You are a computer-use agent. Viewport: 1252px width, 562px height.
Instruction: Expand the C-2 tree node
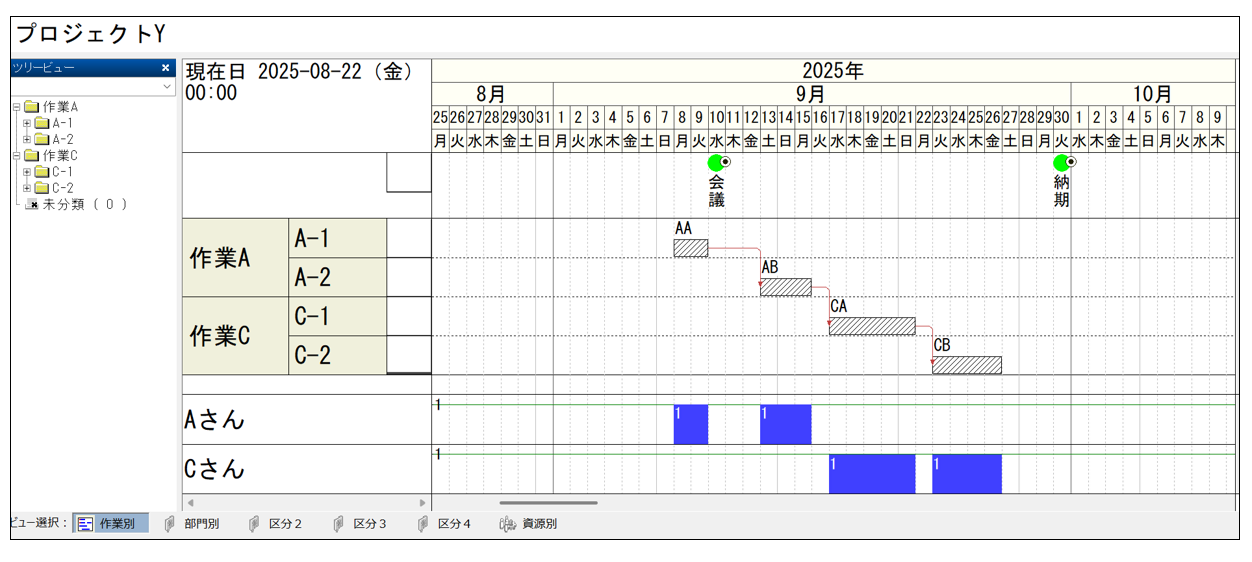[x=27, y=188]
